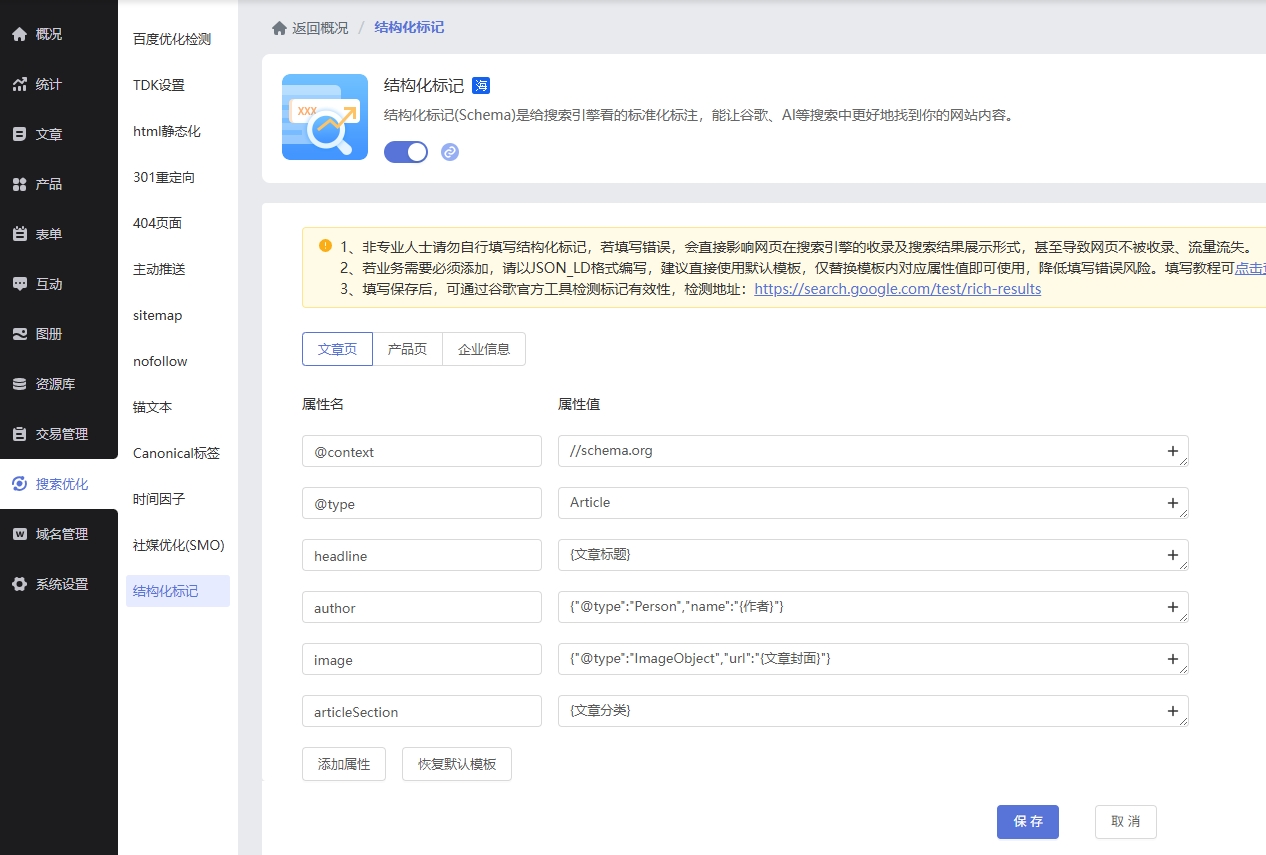Click 恢复默认模板 button

(456, 764)
